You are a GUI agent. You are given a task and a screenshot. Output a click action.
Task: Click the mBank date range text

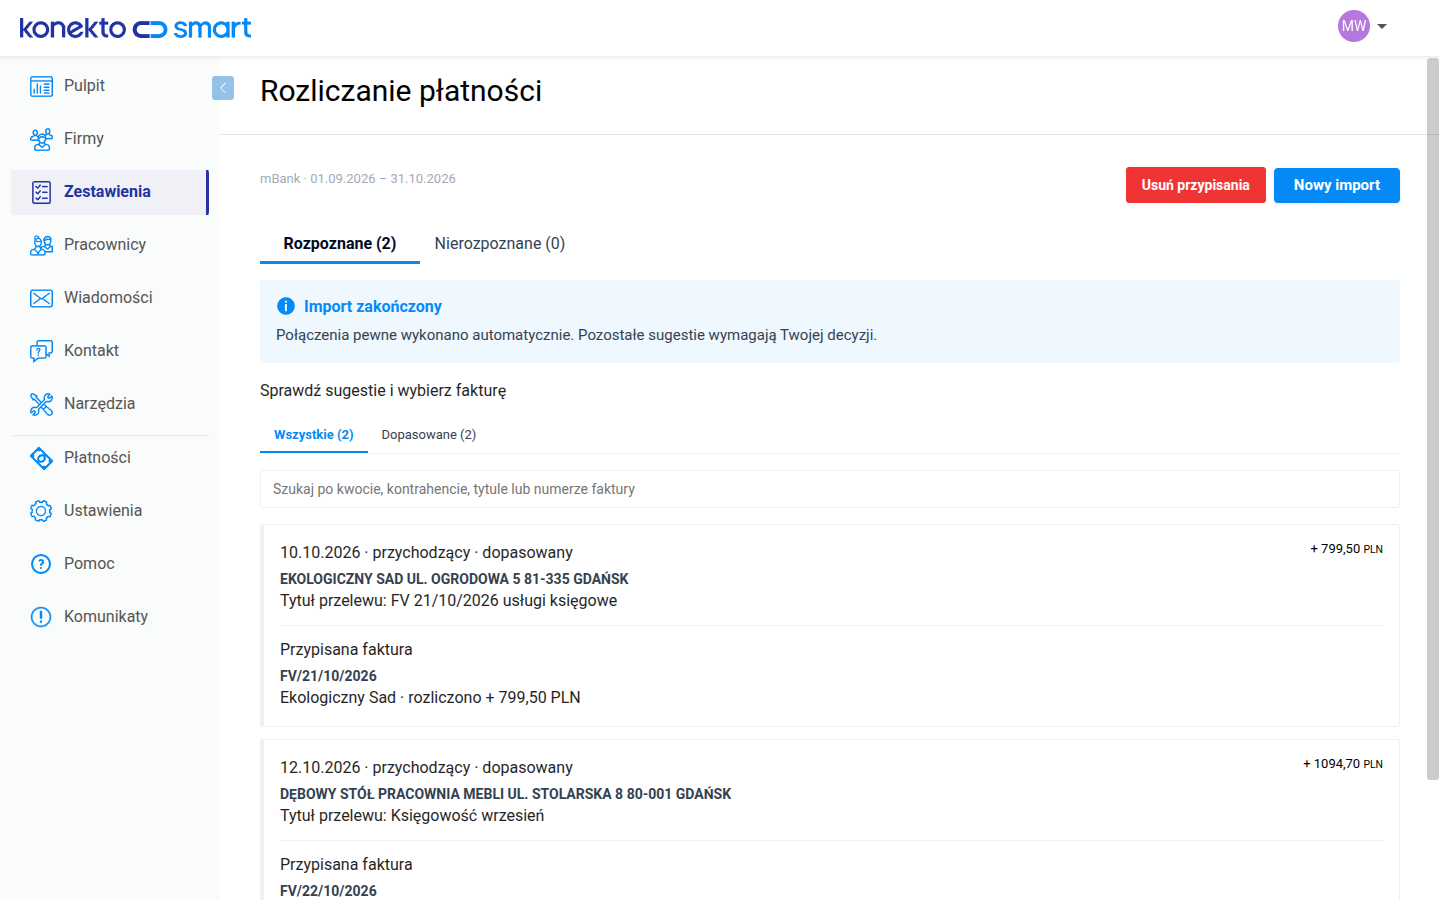[358, 179]
